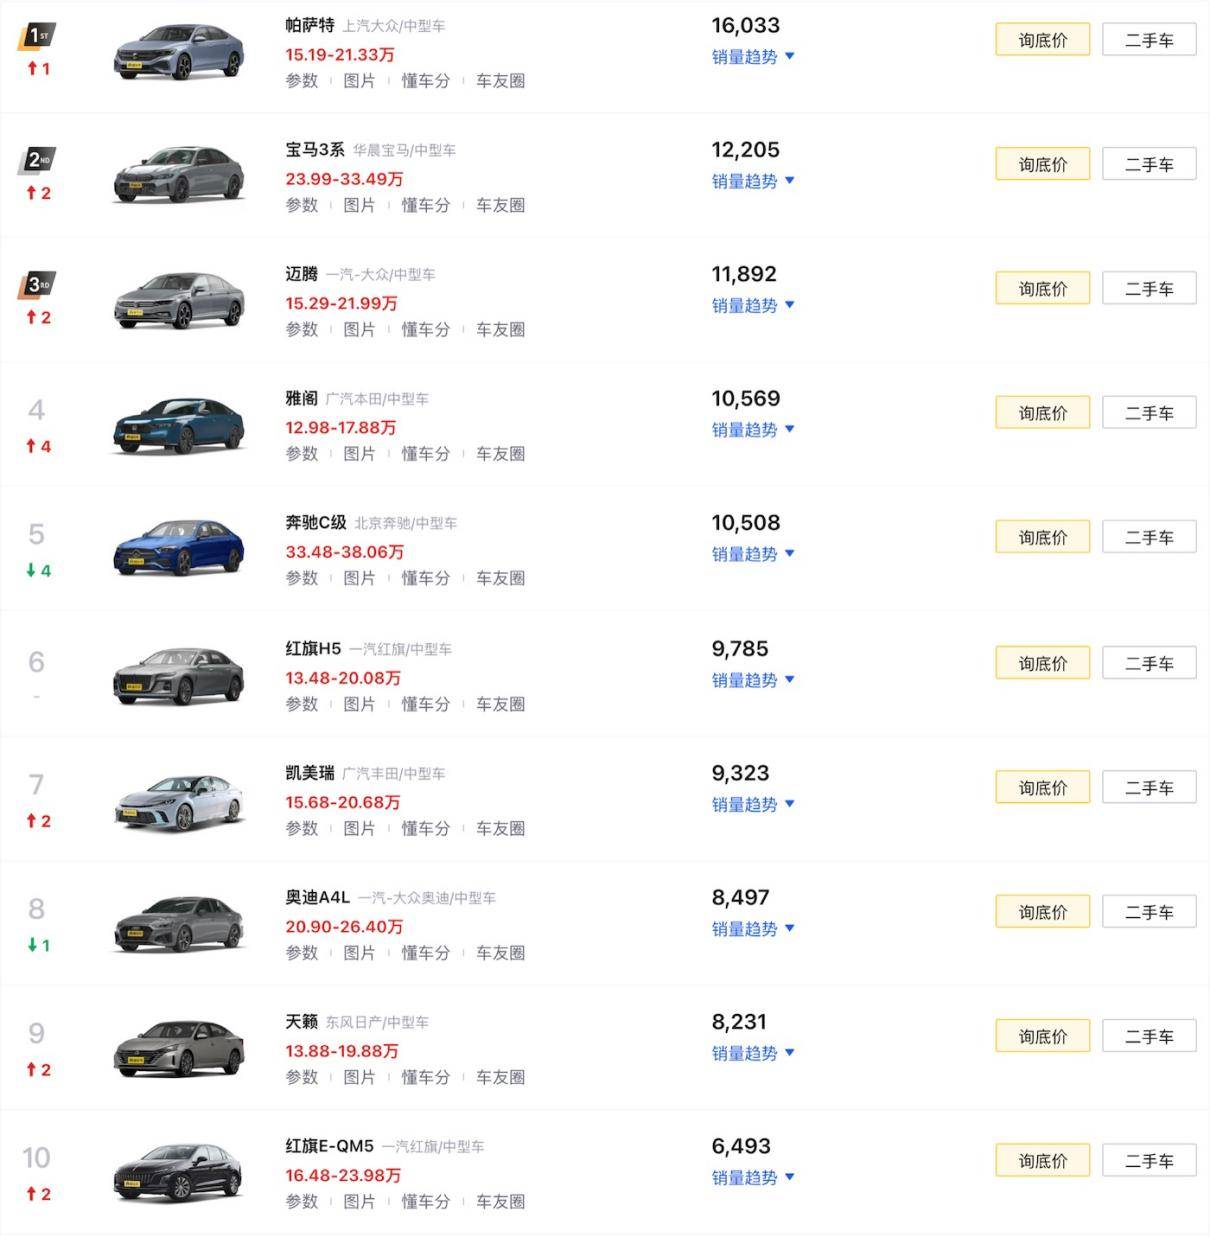Click 二手车 button for 雅阁
Viewport: 1210px width, 1237px height.
[x=1148, y=413]
